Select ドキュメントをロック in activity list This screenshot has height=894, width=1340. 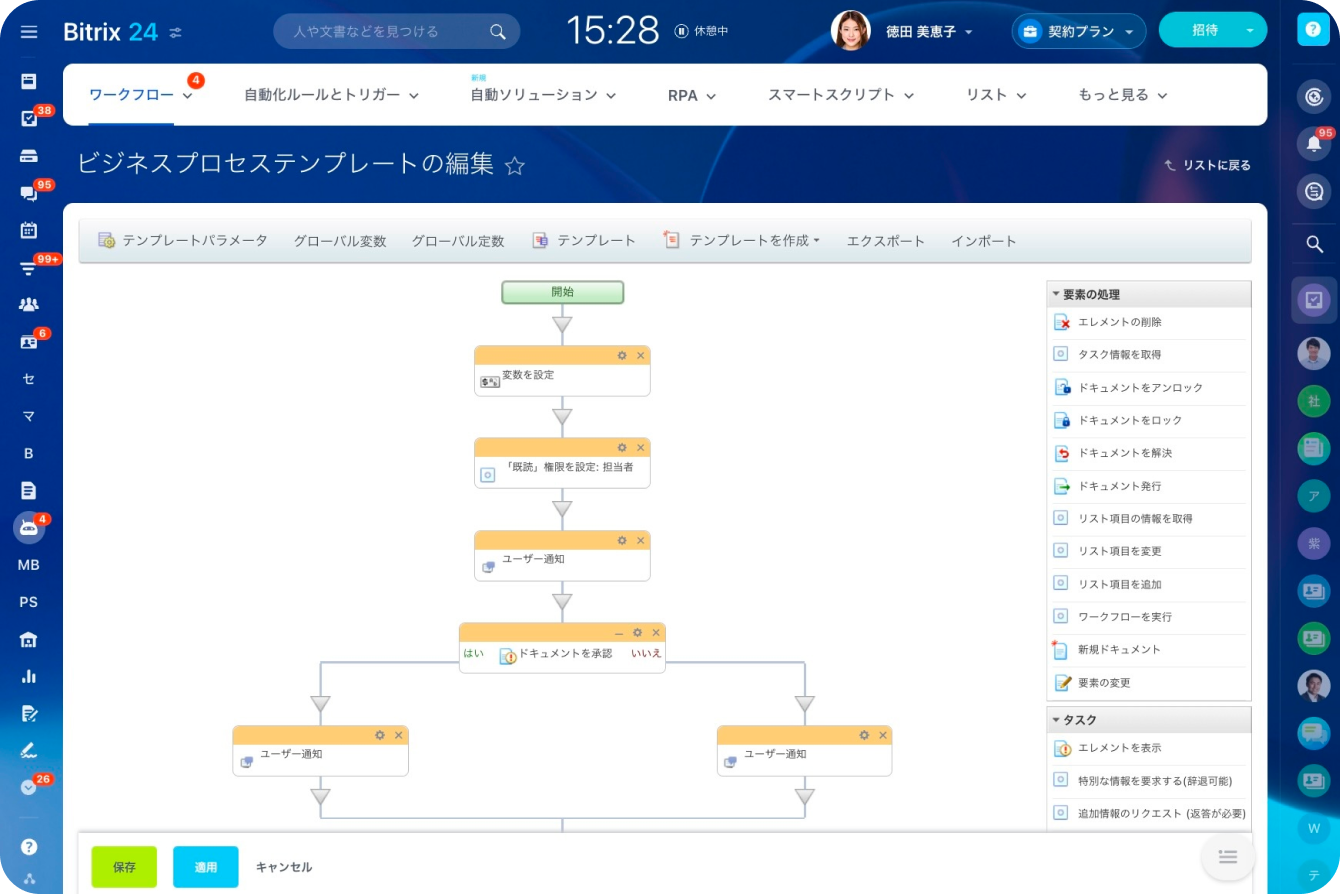[x=1129, y=420]
